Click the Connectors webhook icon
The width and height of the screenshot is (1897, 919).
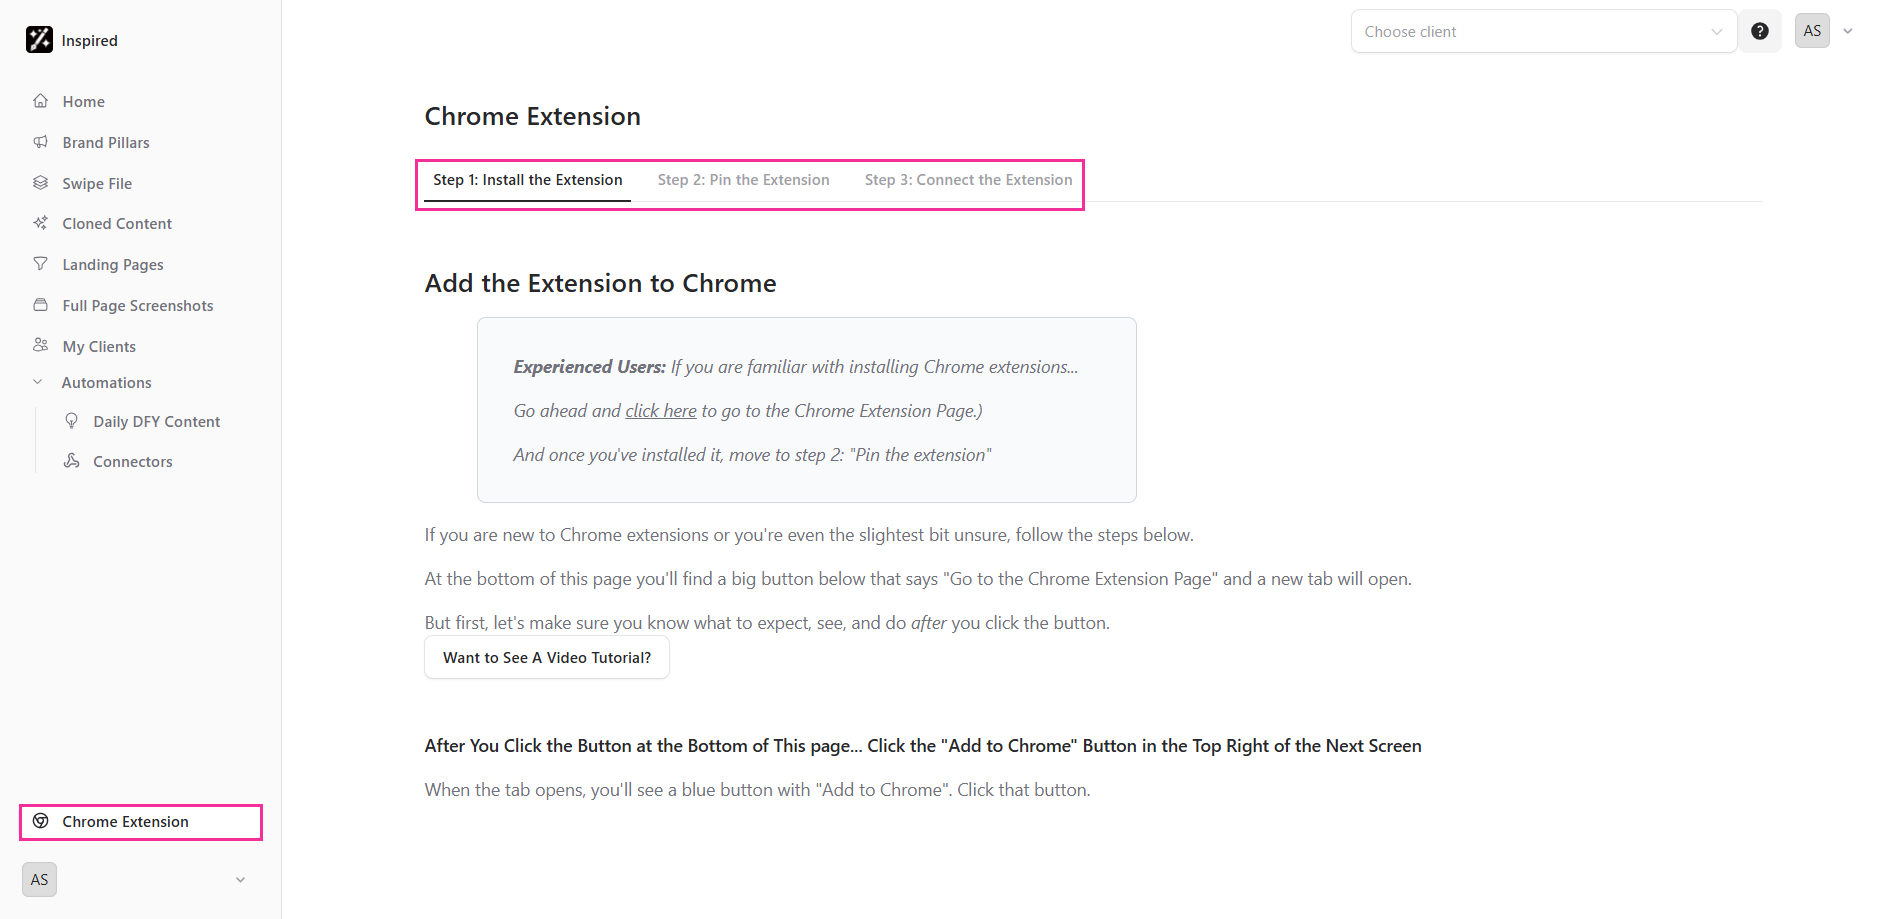[x=72, y=461]
